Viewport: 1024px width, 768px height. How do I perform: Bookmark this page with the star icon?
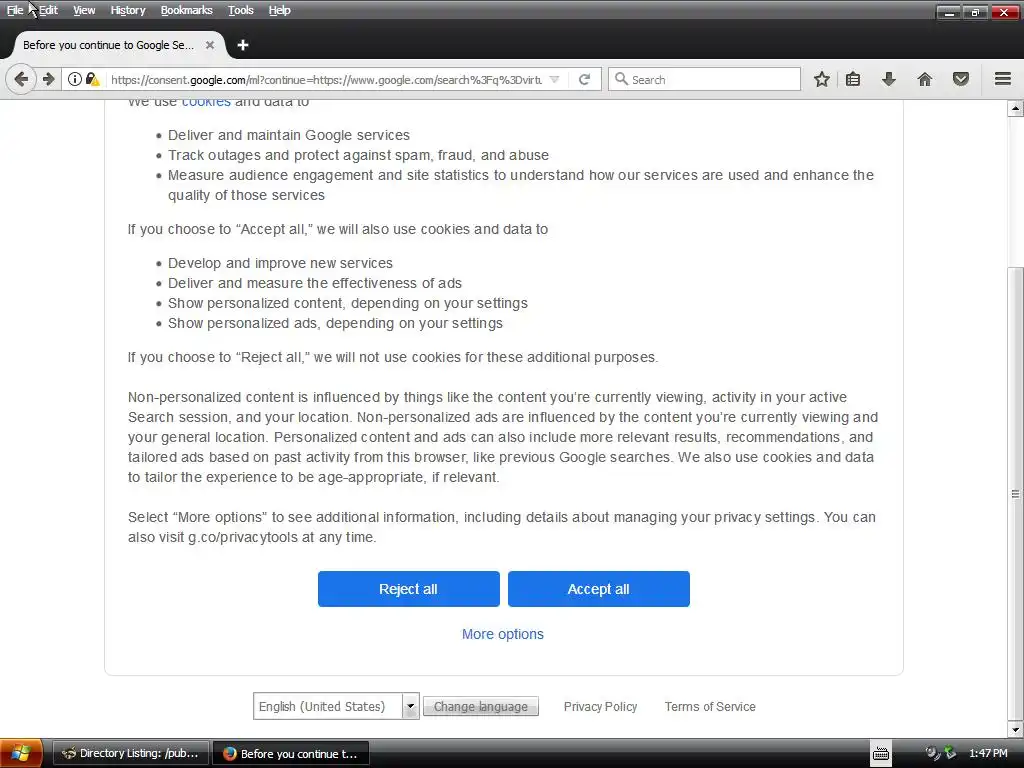coord(822,80)
